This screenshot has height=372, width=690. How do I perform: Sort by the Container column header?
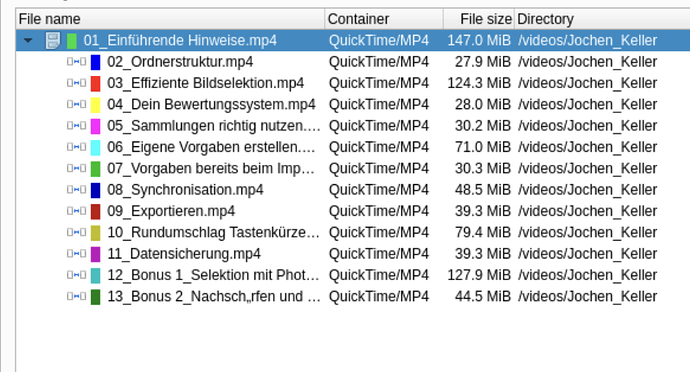click(x=384, y=19)
